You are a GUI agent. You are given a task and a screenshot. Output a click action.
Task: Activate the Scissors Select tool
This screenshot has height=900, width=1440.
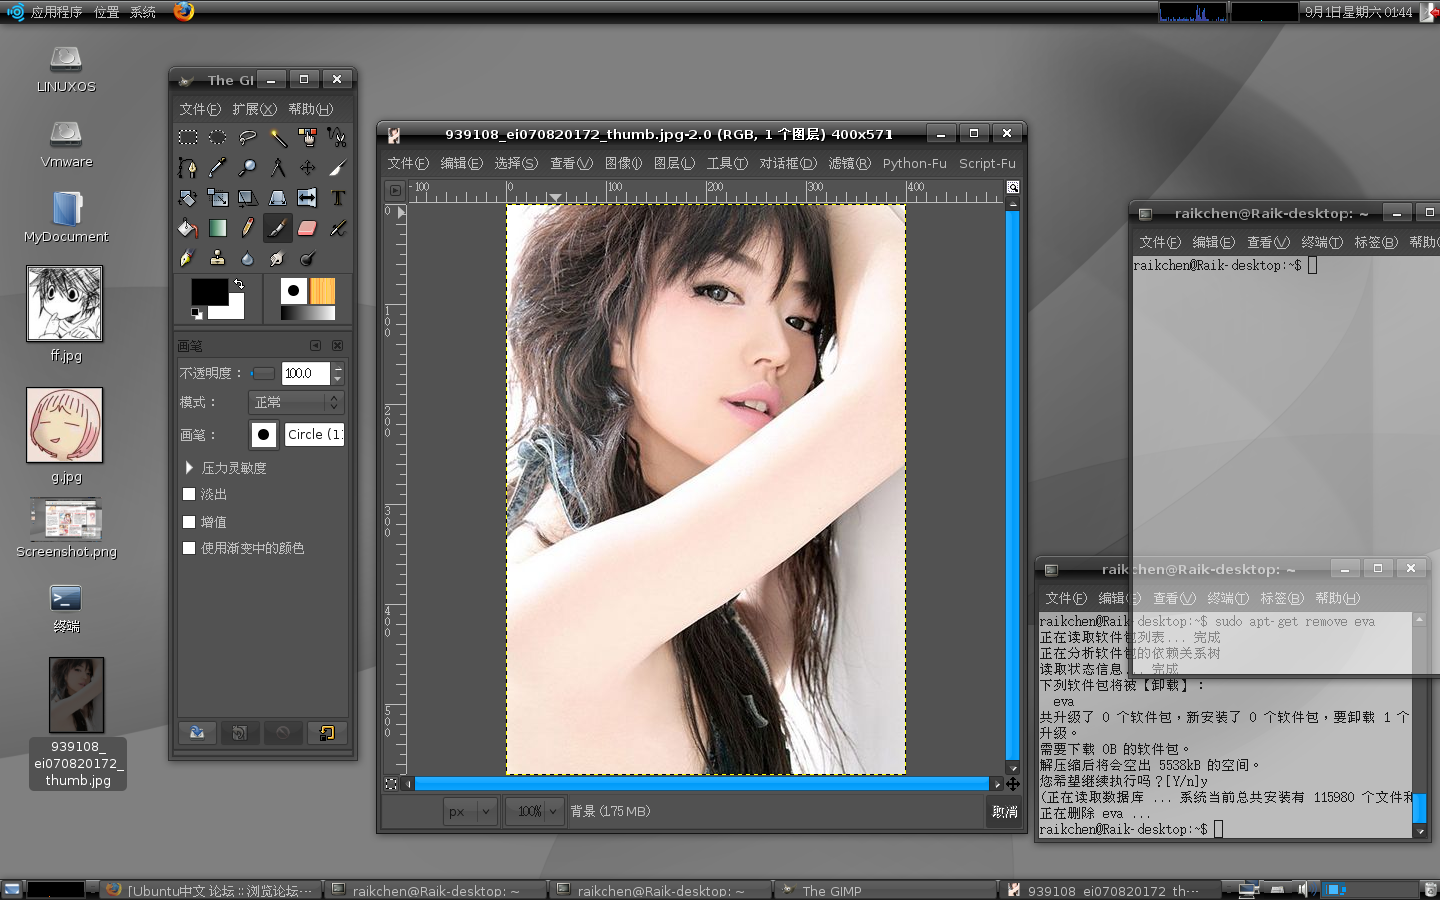coord(338,137)
